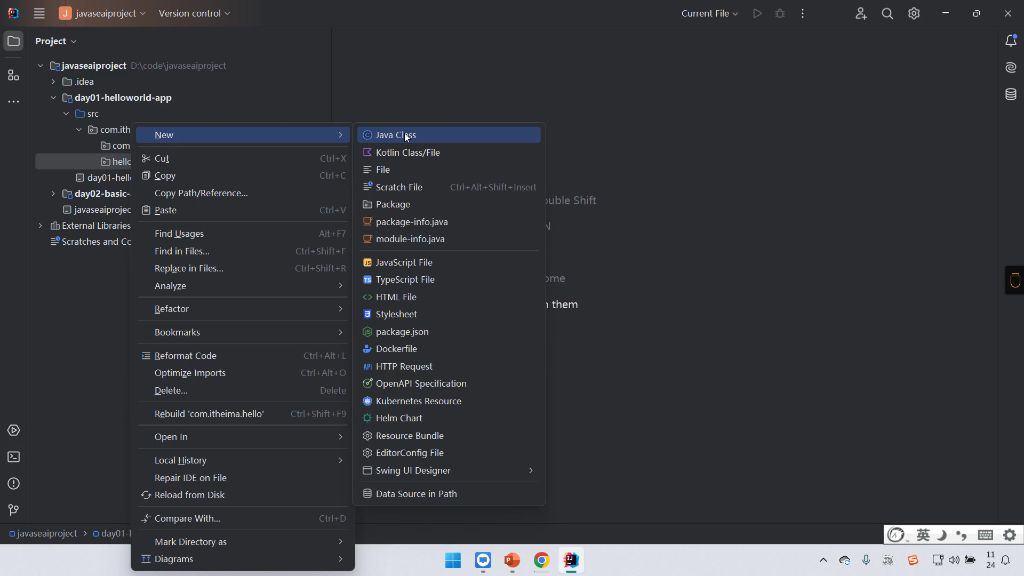The width and height of the screenshot is (1024, 576).
Task: Create a new Resource Bundle
Action: [449, 436]
